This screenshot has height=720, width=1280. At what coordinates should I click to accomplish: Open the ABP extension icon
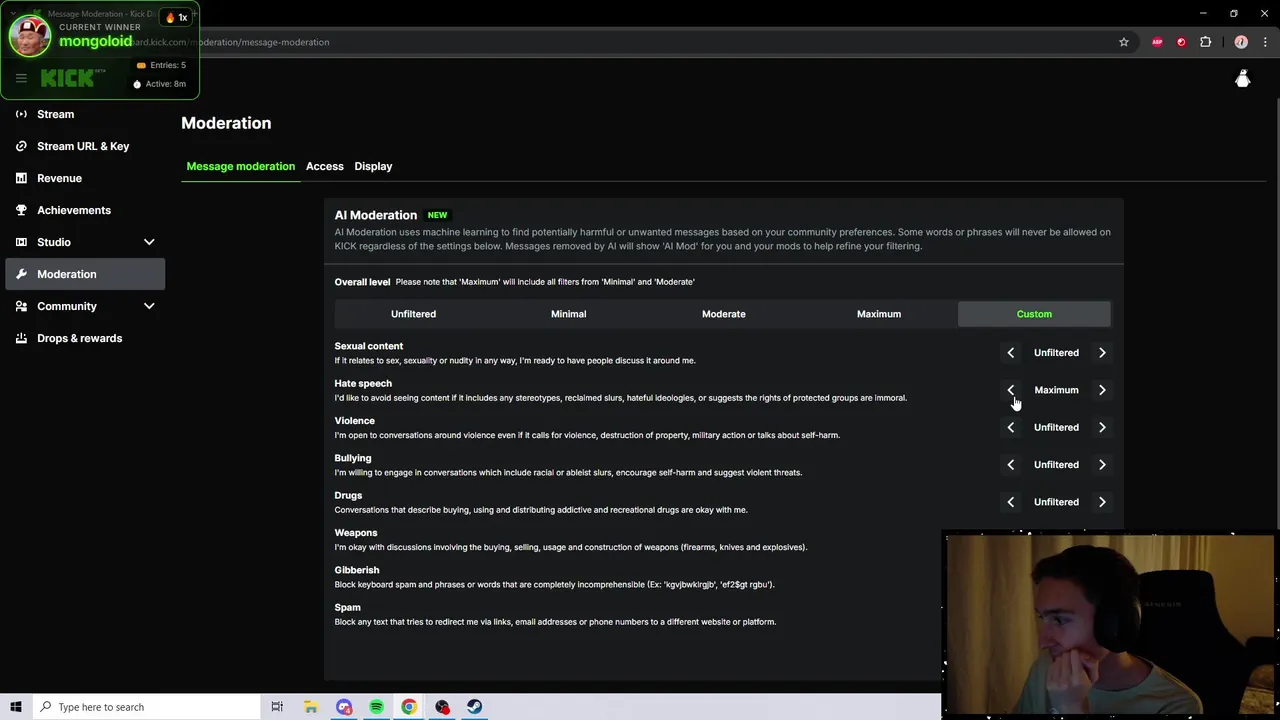pyautogui.click(x=1157, y=42)
